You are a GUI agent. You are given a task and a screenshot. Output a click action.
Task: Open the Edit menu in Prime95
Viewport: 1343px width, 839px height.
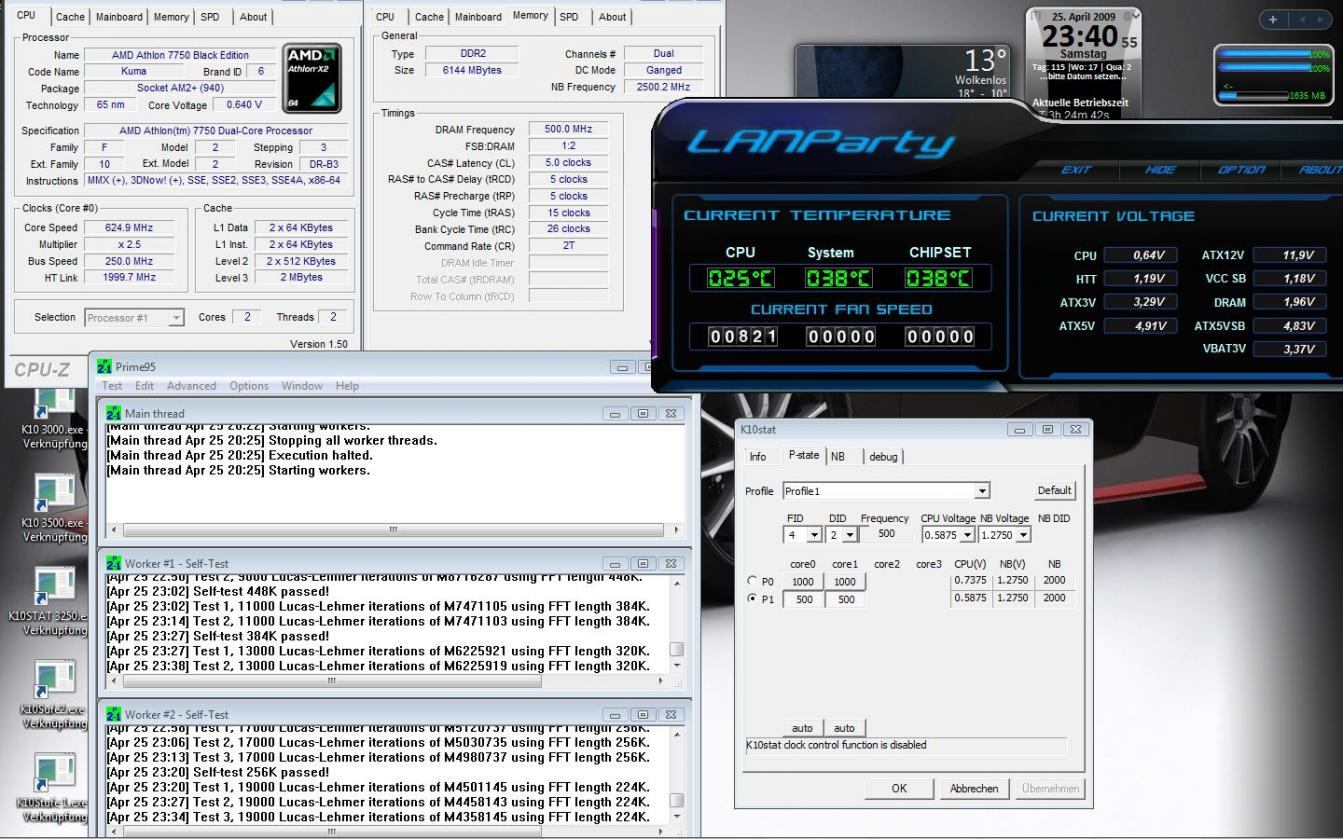point(146,386)
